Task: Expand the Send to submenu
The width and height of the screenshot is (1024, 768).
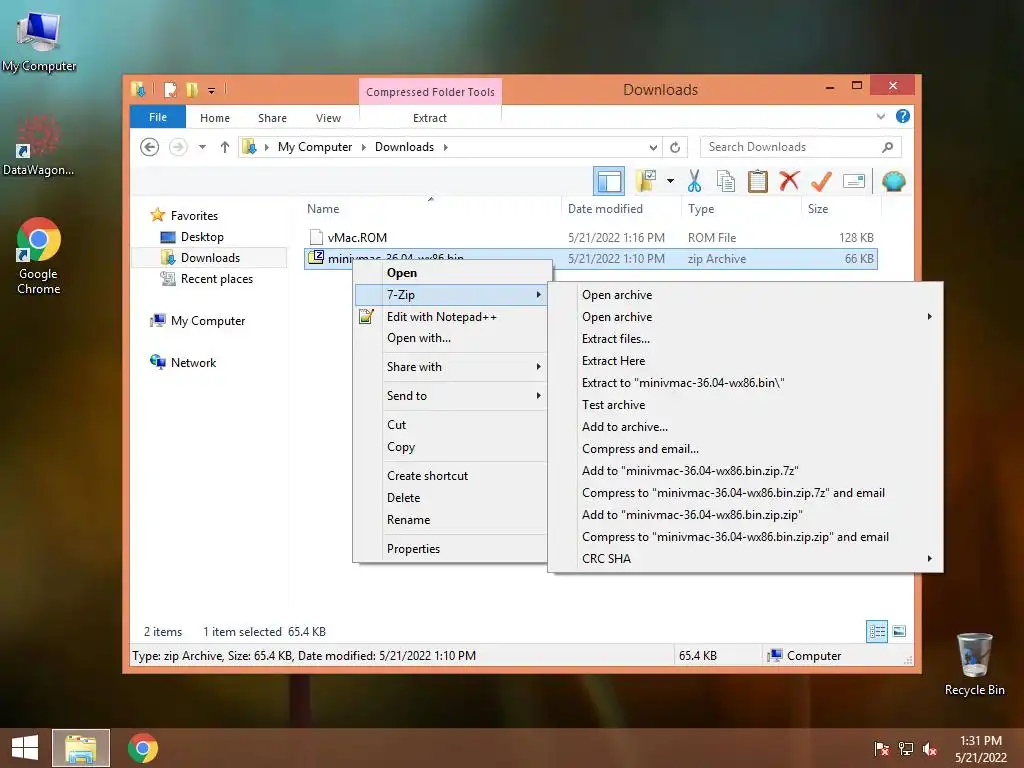Action: tap(451, 396)
